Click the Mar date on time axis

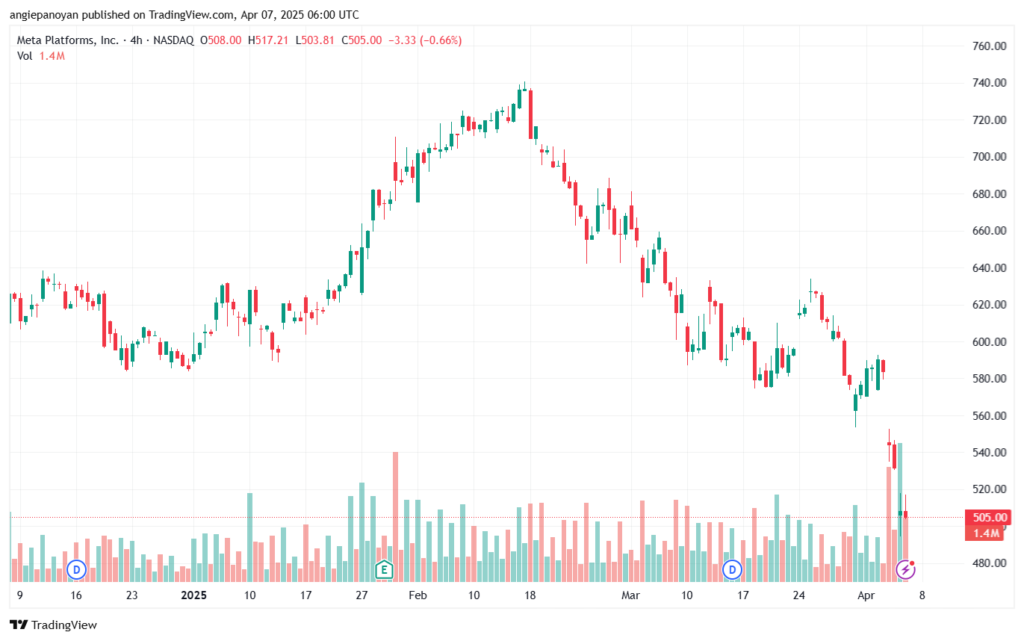(x=630, y=595)
